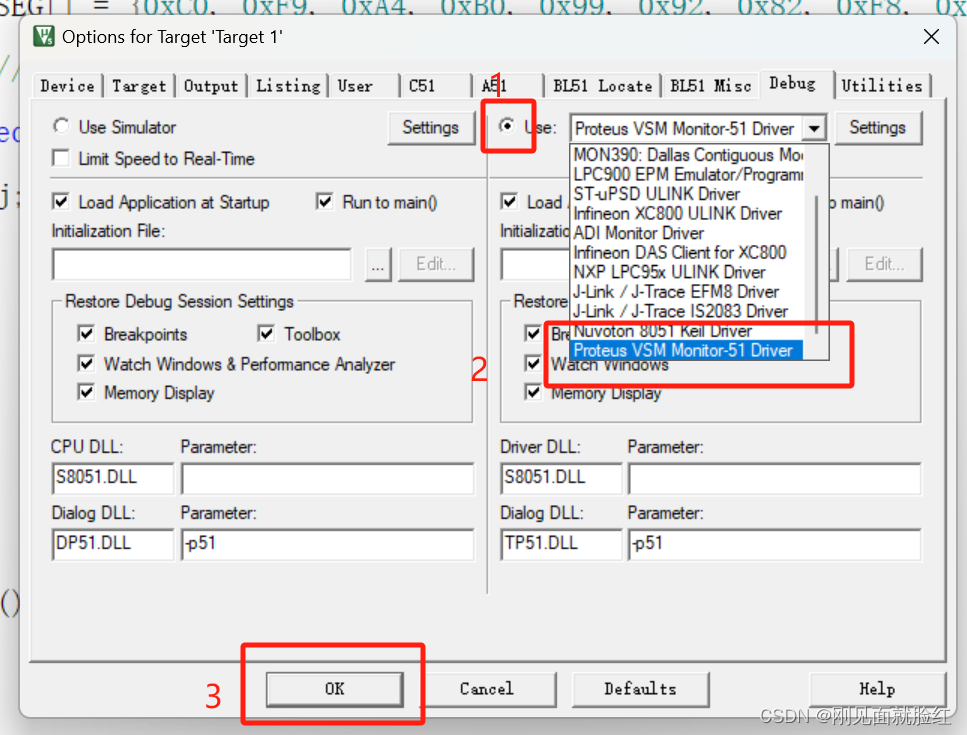Switch to the Device tab
967x735 pixels.
(68, 86)
